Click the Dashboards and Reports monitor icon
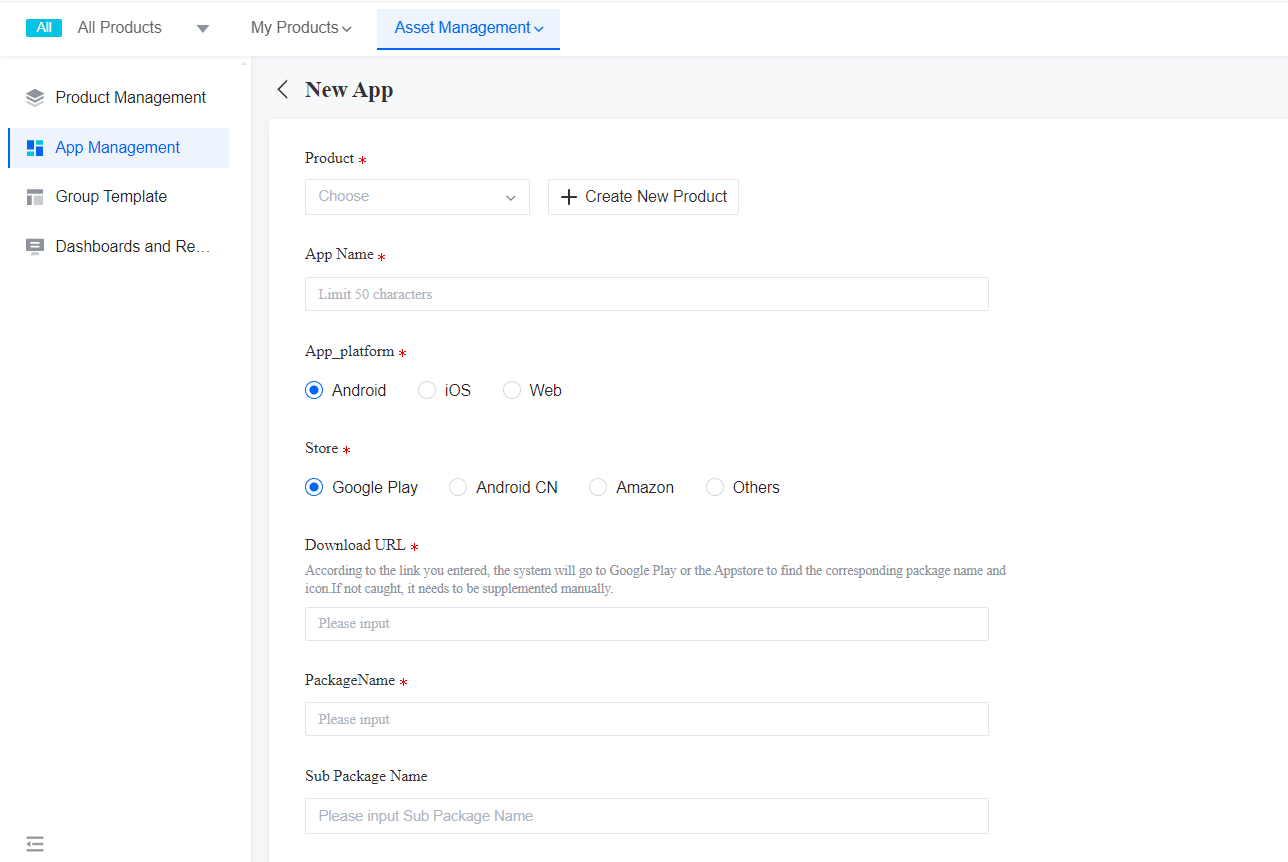This screenshot has height=862, width=1288. click(x=35, y=247)
